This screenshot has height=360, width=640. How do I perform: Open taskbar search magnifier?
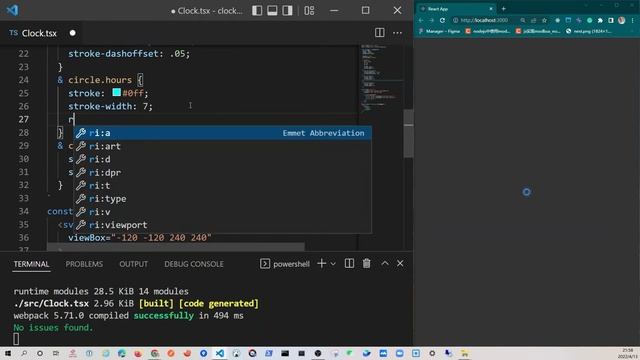tap(24, 353)
